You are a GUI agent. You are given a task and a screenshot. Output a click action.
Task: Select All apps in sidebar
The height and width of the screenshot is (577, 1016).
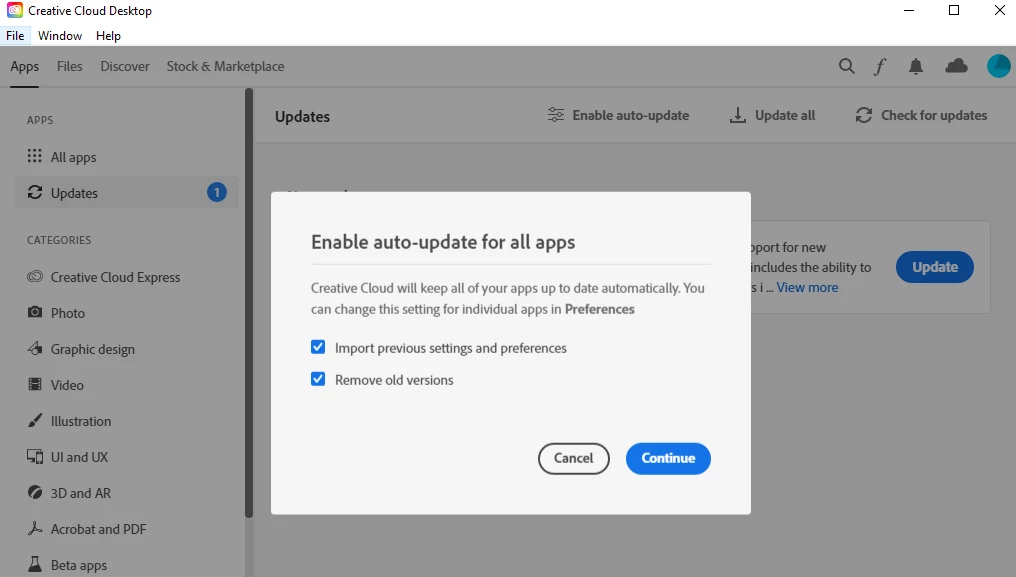click(73, 157)
